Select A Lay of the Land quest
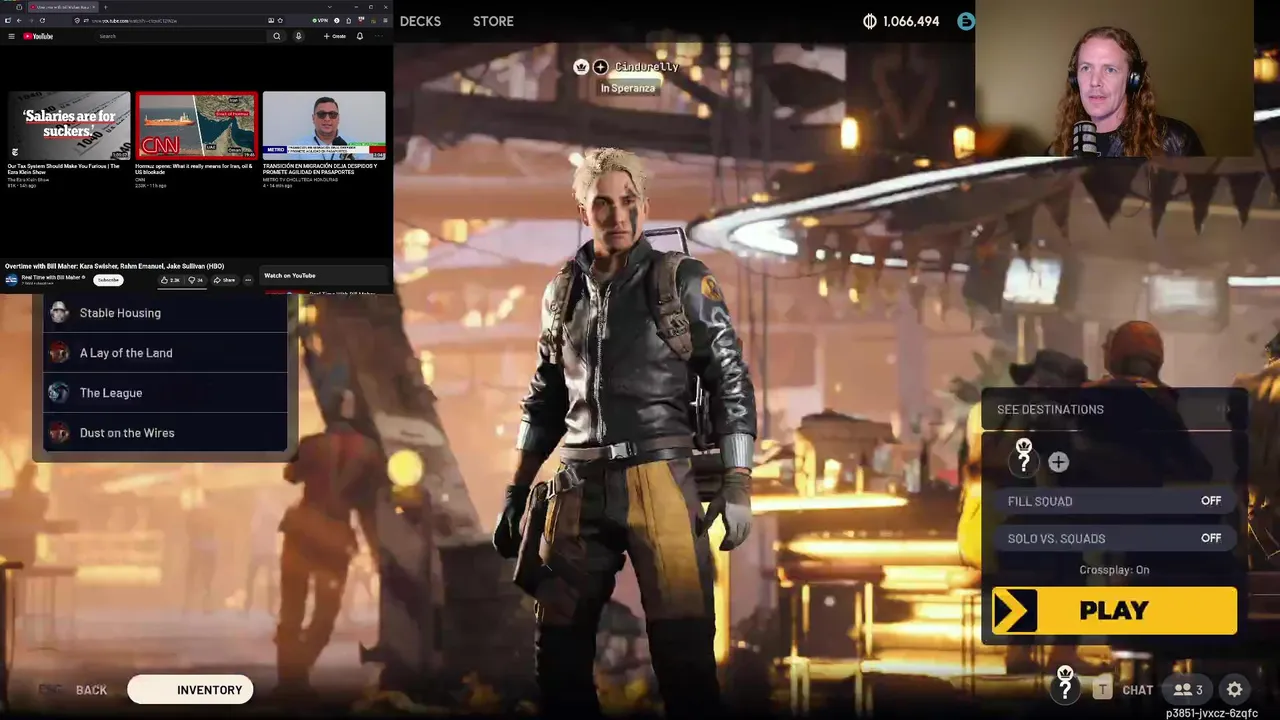This screenshot has height=720, width=1280. pos(165,353)
